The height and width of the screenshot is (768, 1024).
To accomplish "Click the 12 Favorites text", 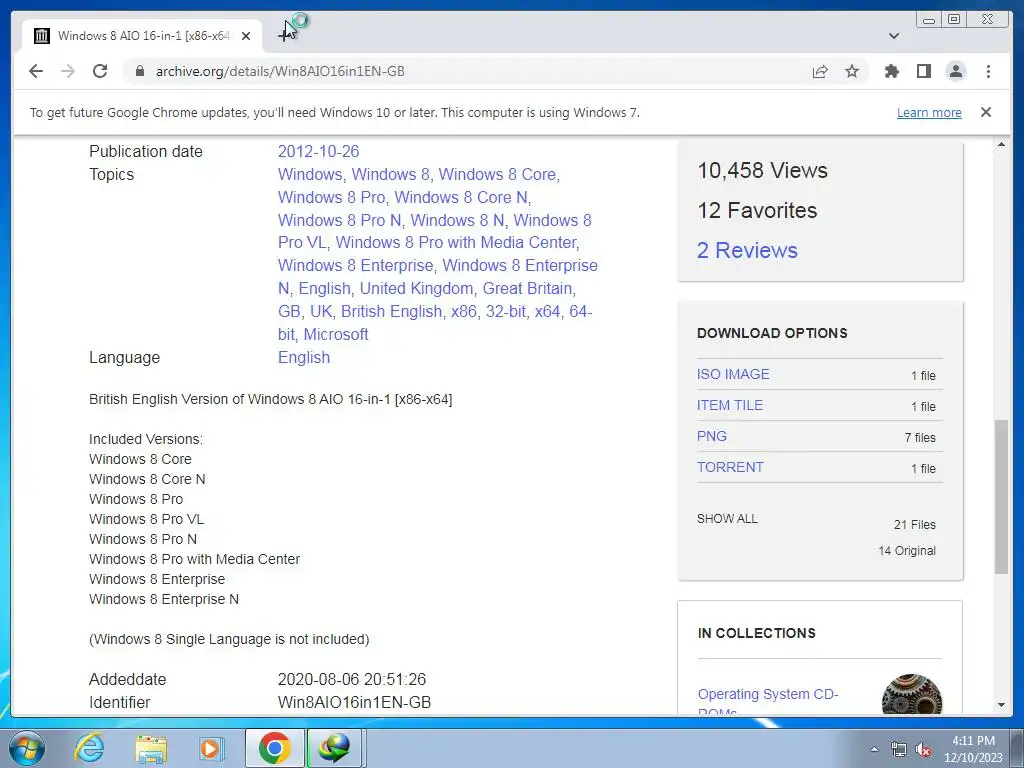I will pyautogui.click(x=757, y=210).
